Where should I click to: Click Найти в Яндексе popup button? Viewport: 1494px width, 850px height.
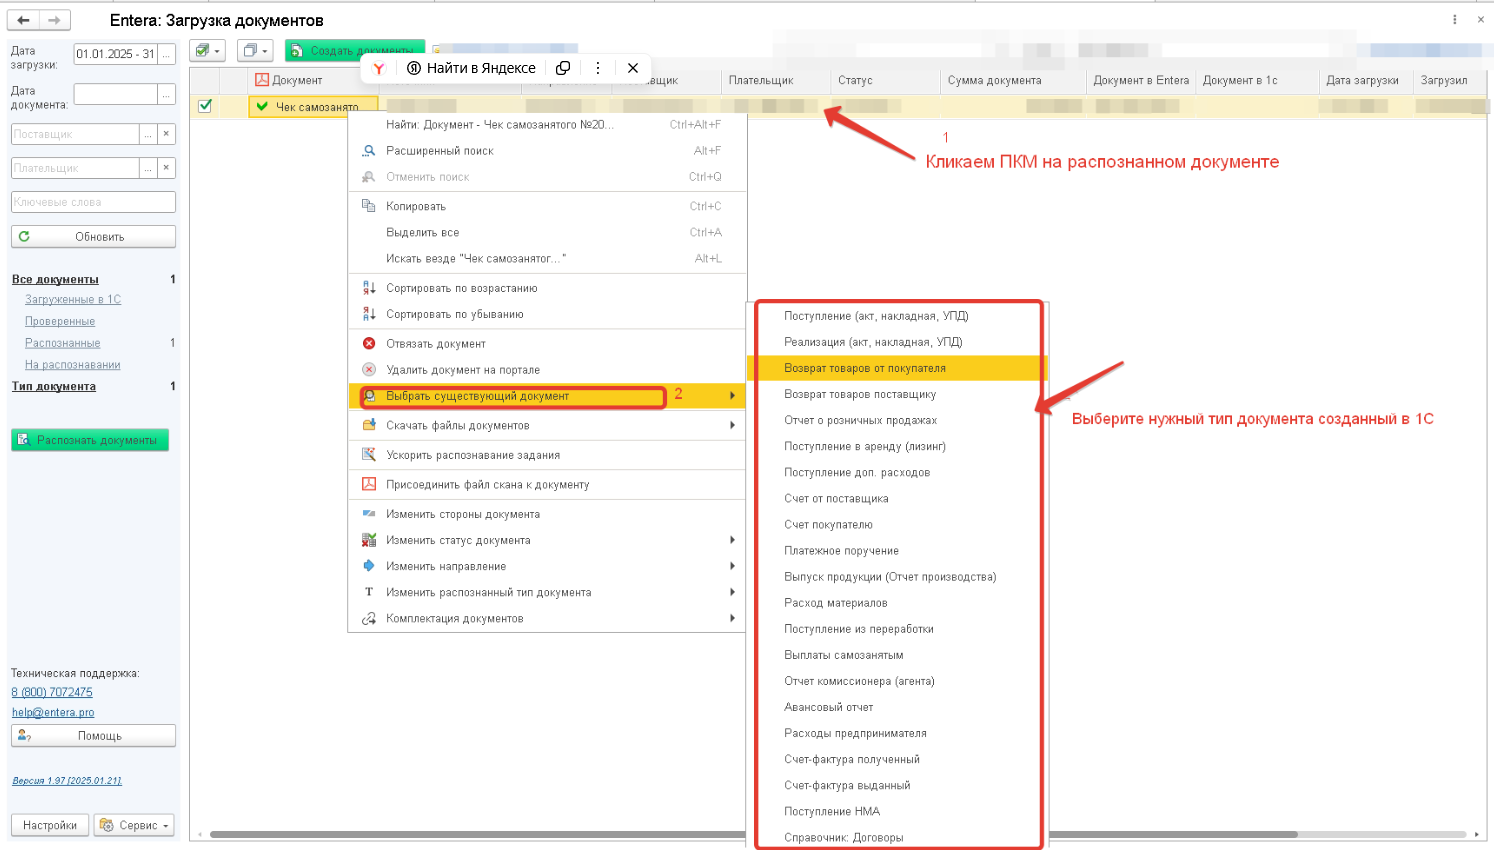point(471,68)
